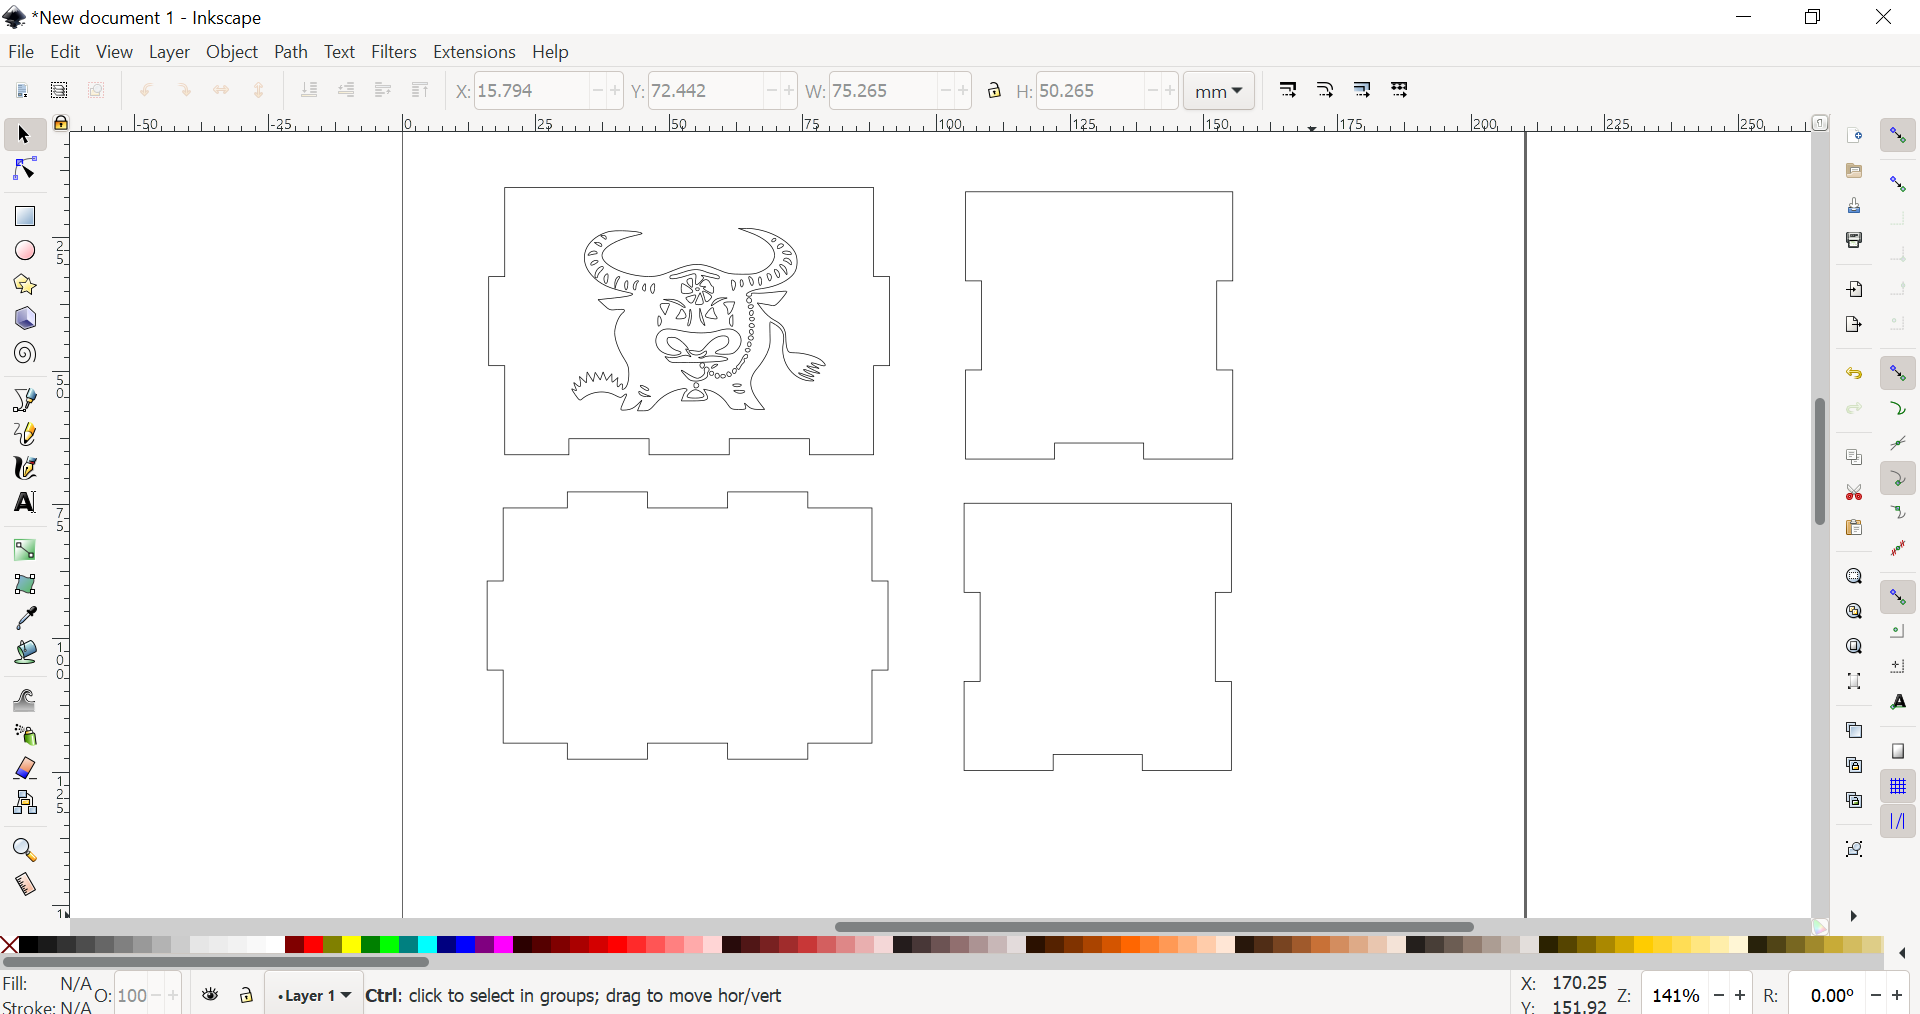Select the Node editing tool
The height and width of the screenshot is (1014, 1920).
[x=24, y=169]
